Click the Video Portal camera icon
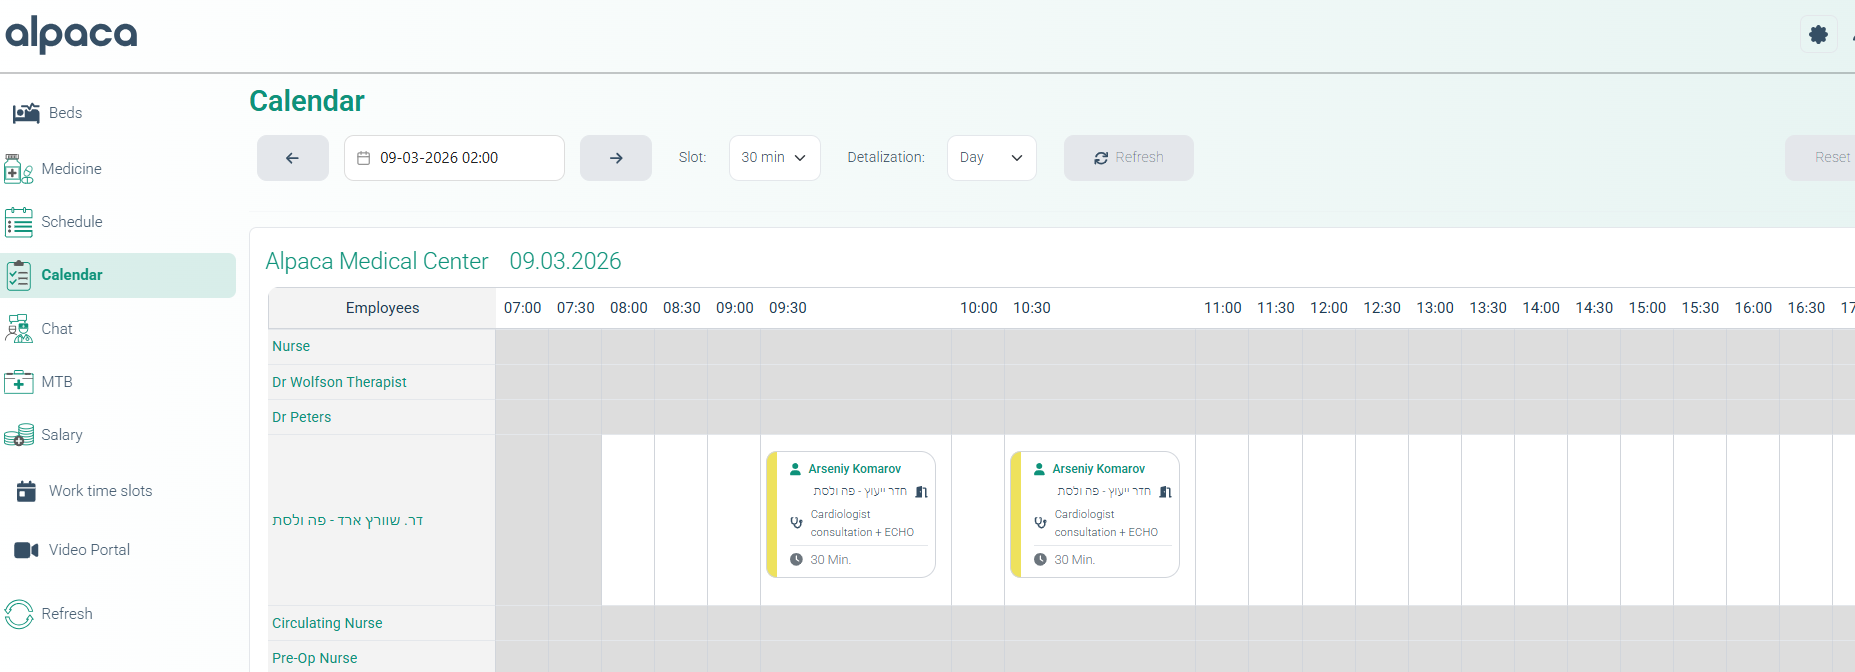 (26, 550)
